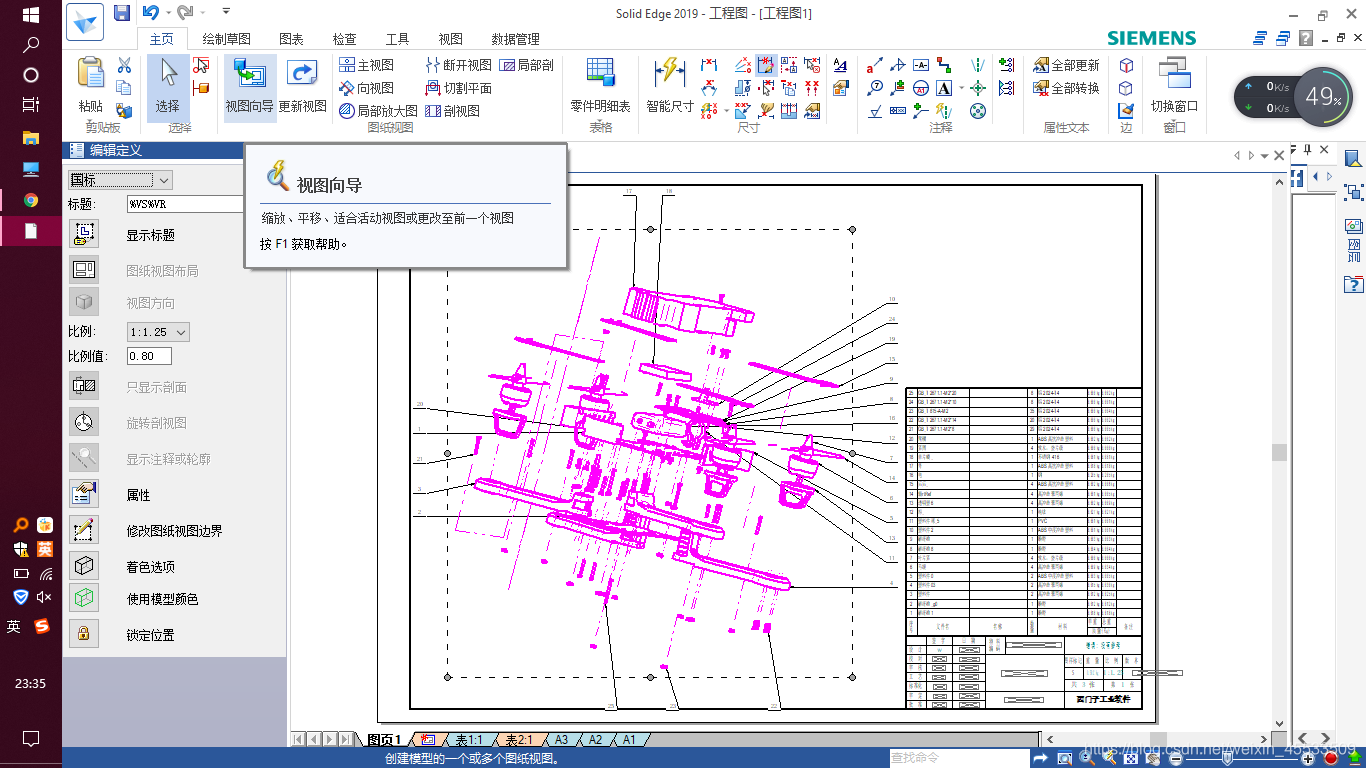
Task: Click Modify Drawing View Boundary (修改图纸视图边界)
Action: pos(84,530)
